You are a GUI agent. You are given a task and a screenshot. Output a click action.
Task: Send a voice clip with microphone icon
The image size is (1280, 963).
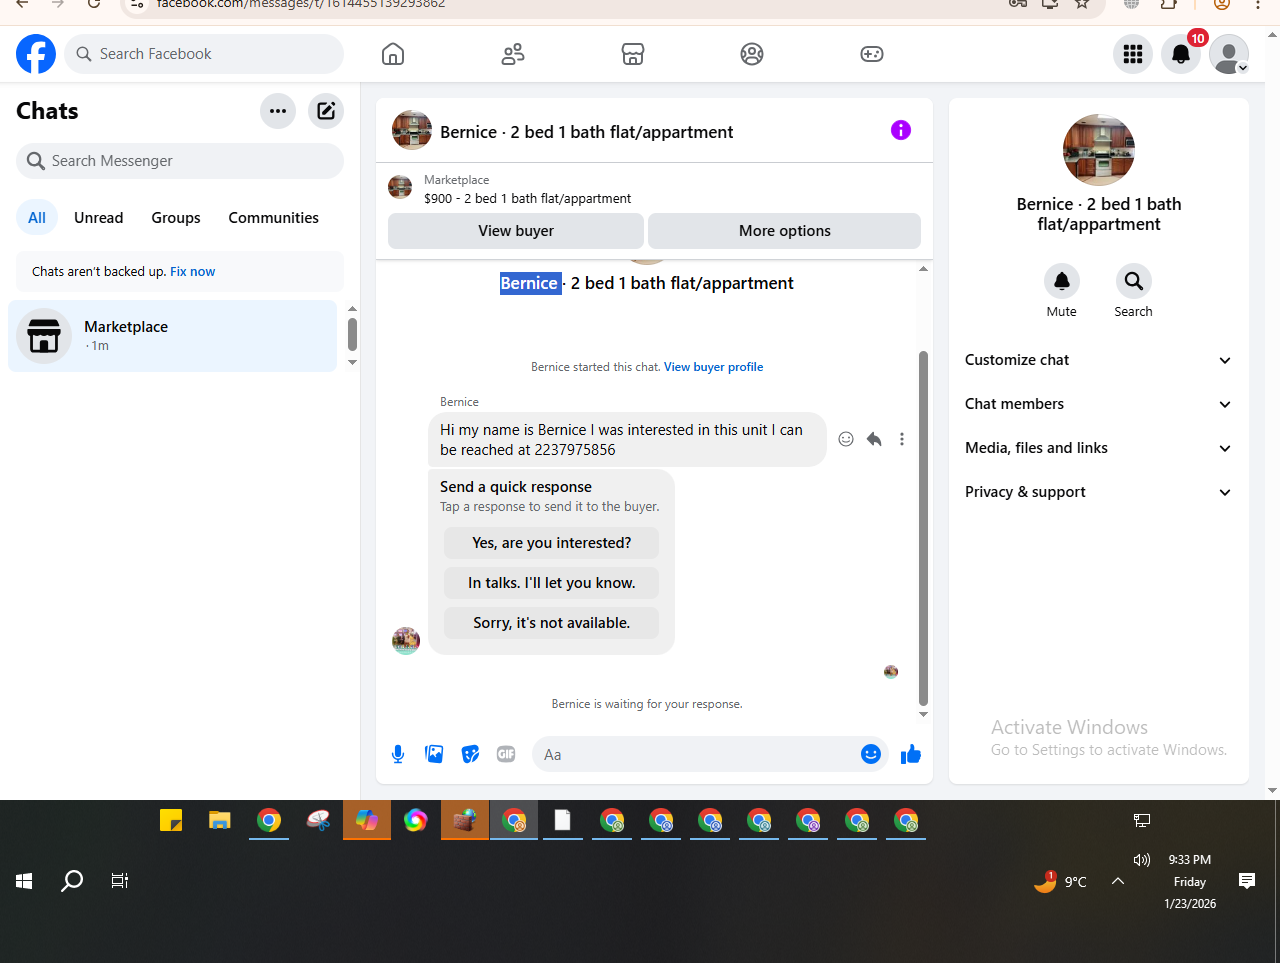[x=398, y=754]
